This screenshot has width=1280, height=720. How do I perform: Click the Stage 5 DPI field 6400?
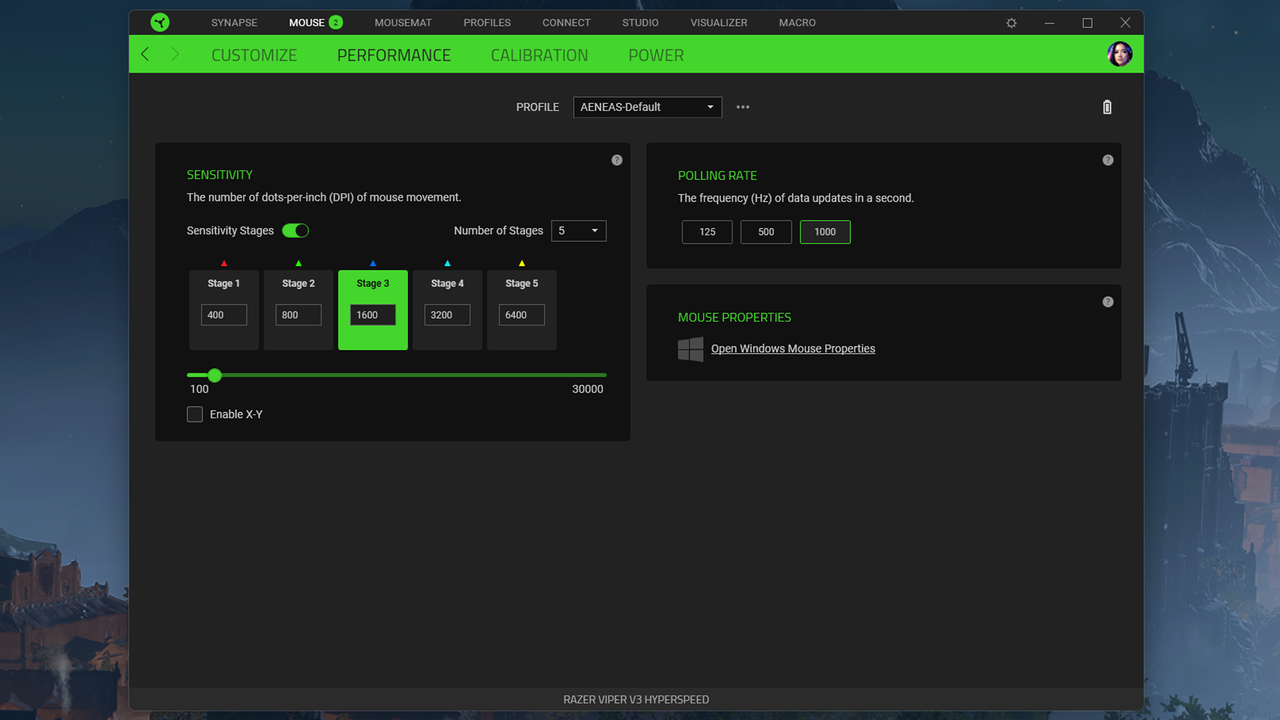[522, 315]
